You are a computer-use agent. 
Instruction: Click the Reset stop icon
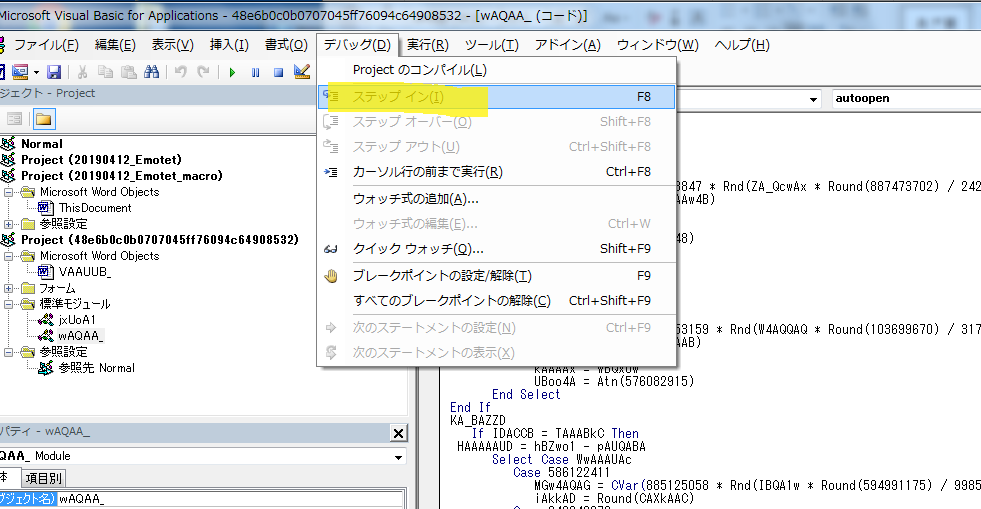click(x=278, y=73)
